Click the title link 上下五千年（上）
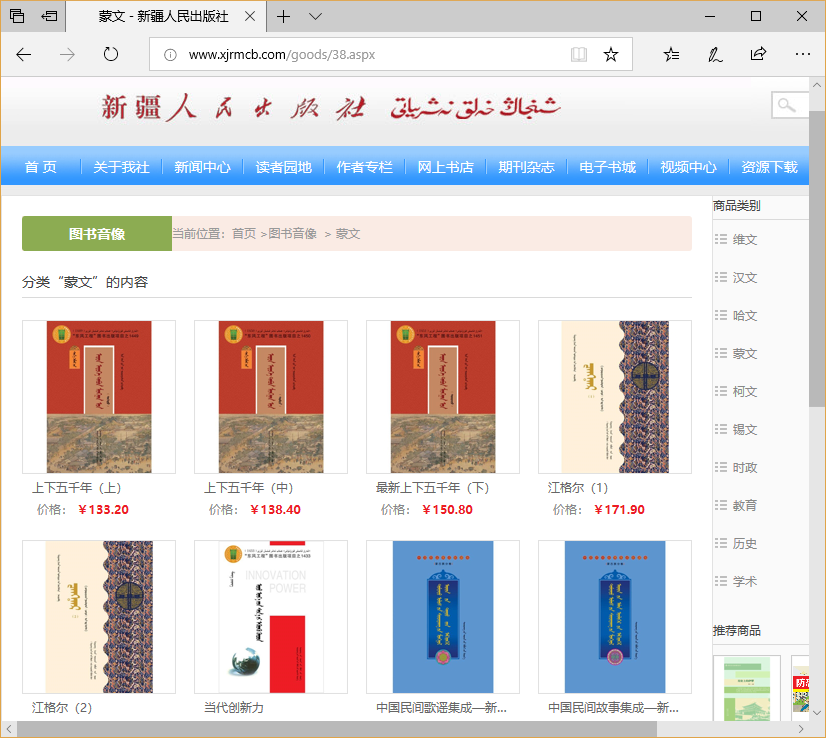The width and height of the screenshot is (826, 738). point(77,488)
